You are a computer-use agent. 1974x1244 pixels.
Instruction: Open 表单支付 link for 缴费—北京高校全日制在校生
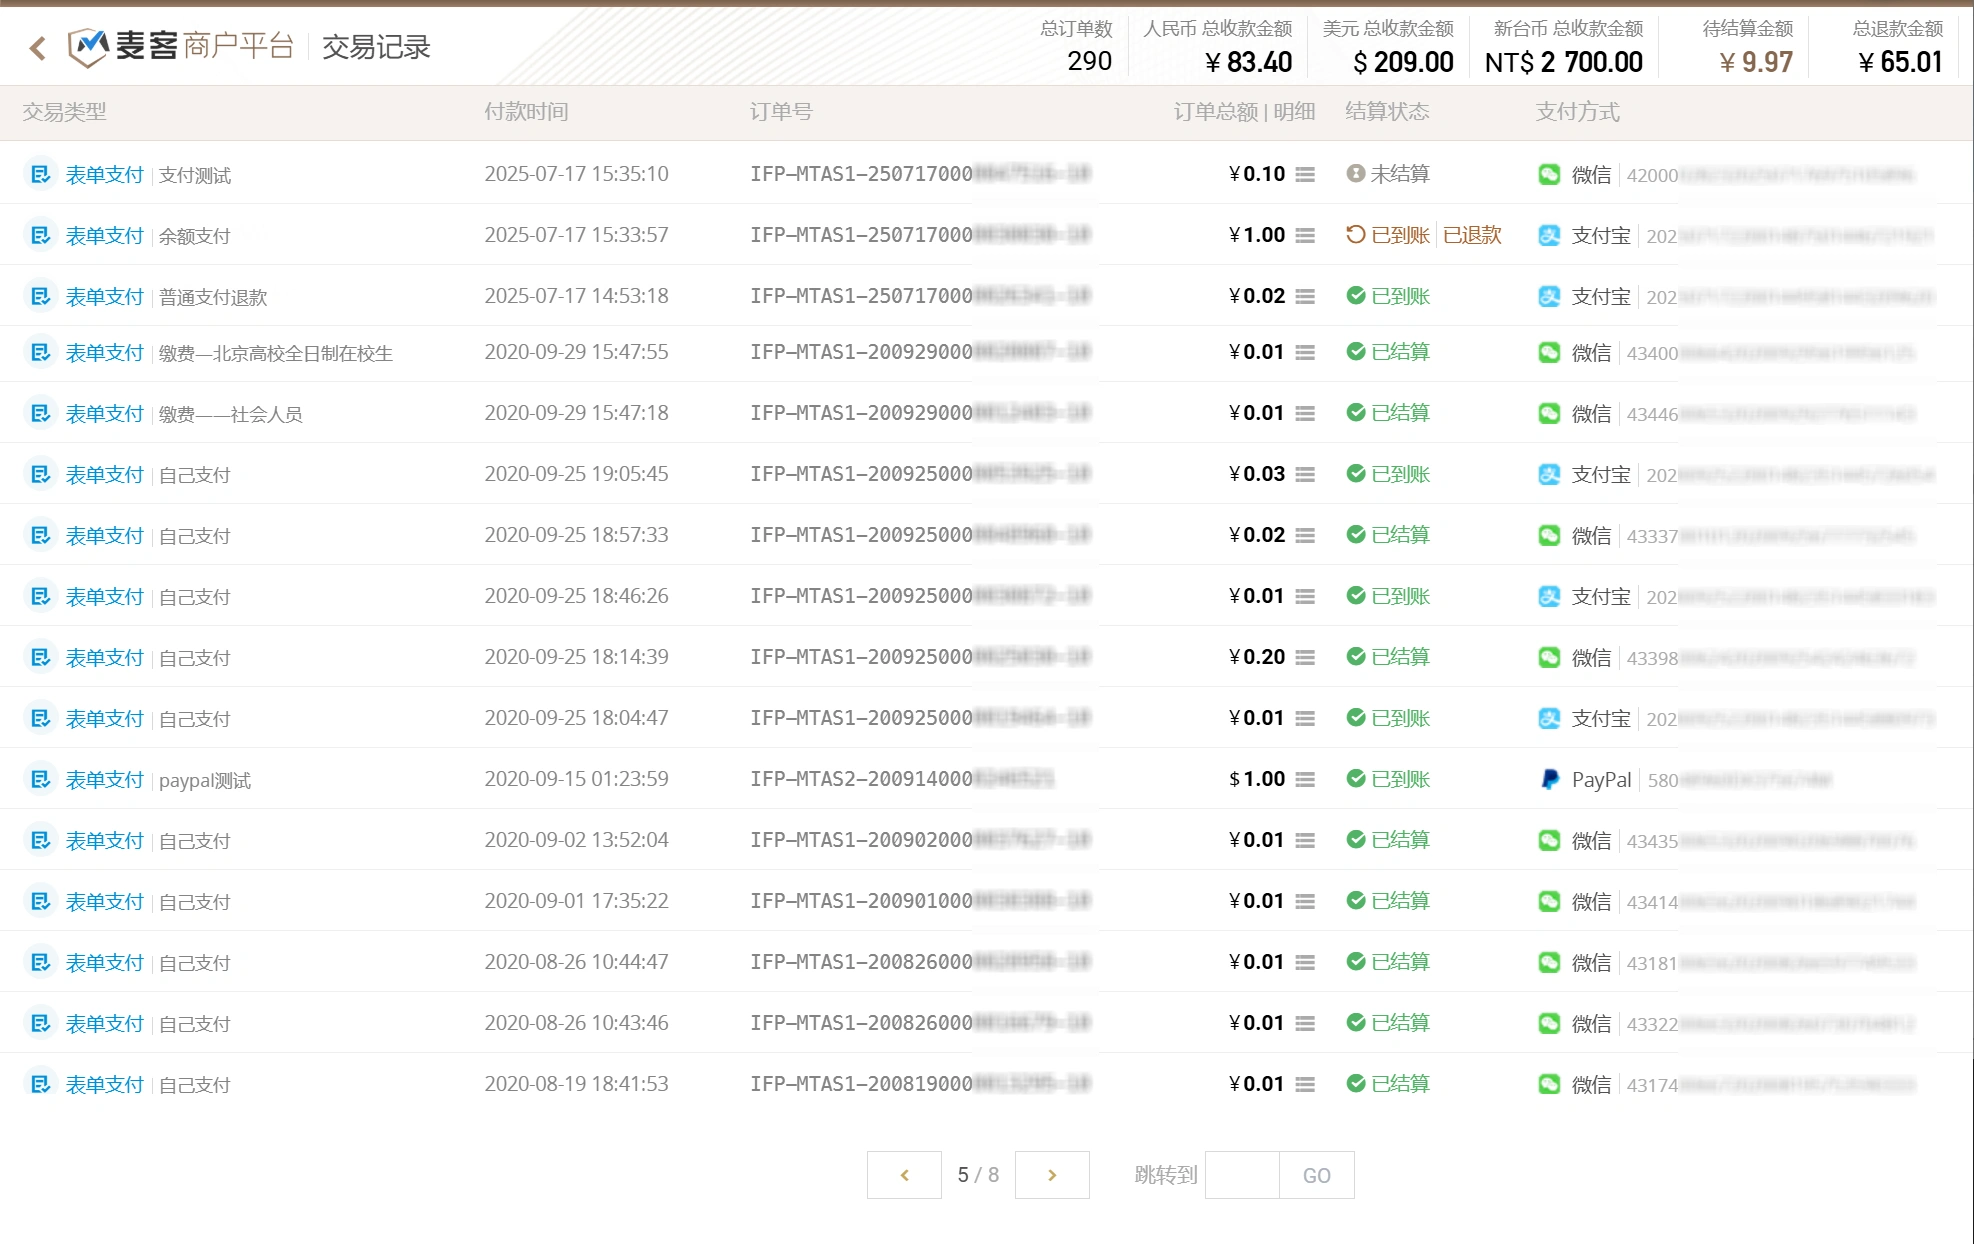(x=105, y=353)
